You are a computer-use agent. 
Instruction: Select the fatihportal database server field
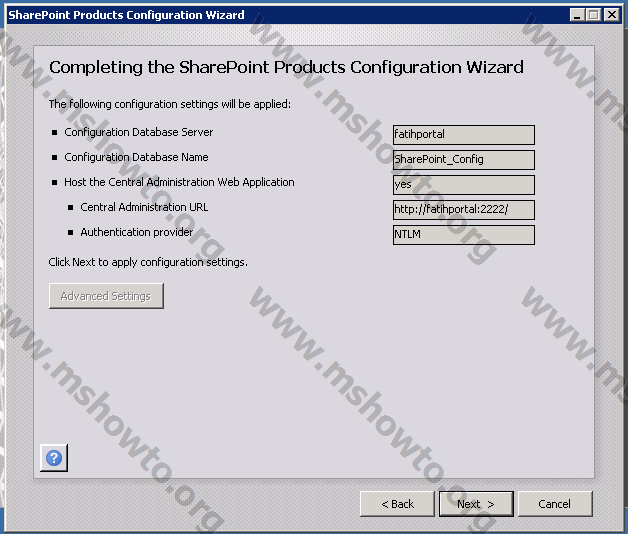click(x=464, y=134)
